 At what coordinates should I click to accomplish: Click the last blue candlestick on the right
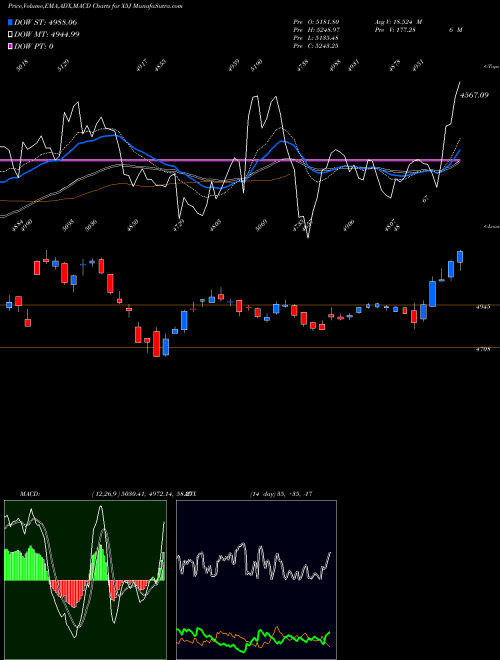pyautogui.click(x=460, y=257)
